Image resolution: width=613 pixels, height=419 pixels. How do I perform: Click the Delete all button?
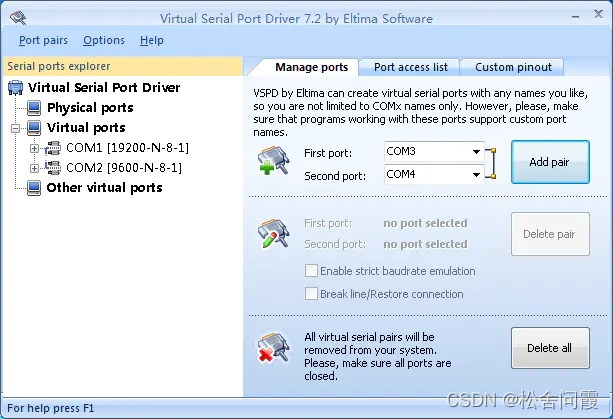point(550,348)
